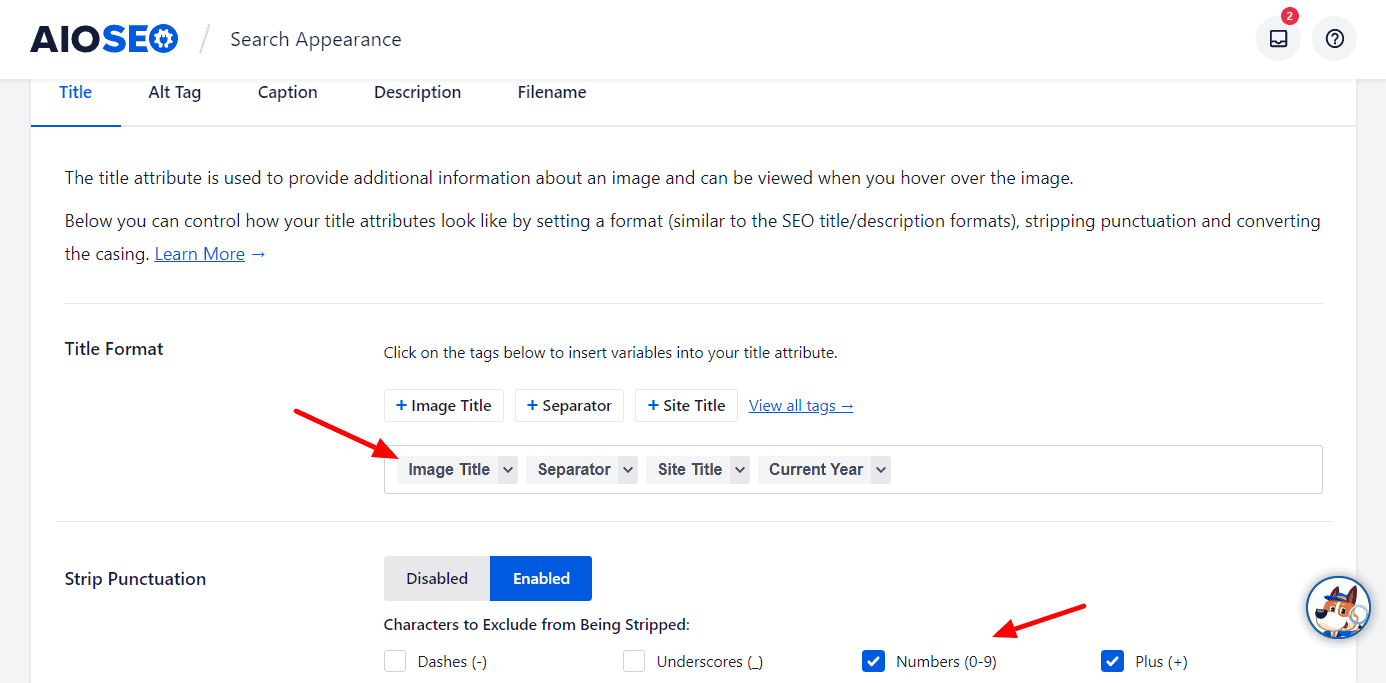1386x683 pixels.
Task: Uncheck the Numbers (0-9) checkbox
Action: coord(873,661)
